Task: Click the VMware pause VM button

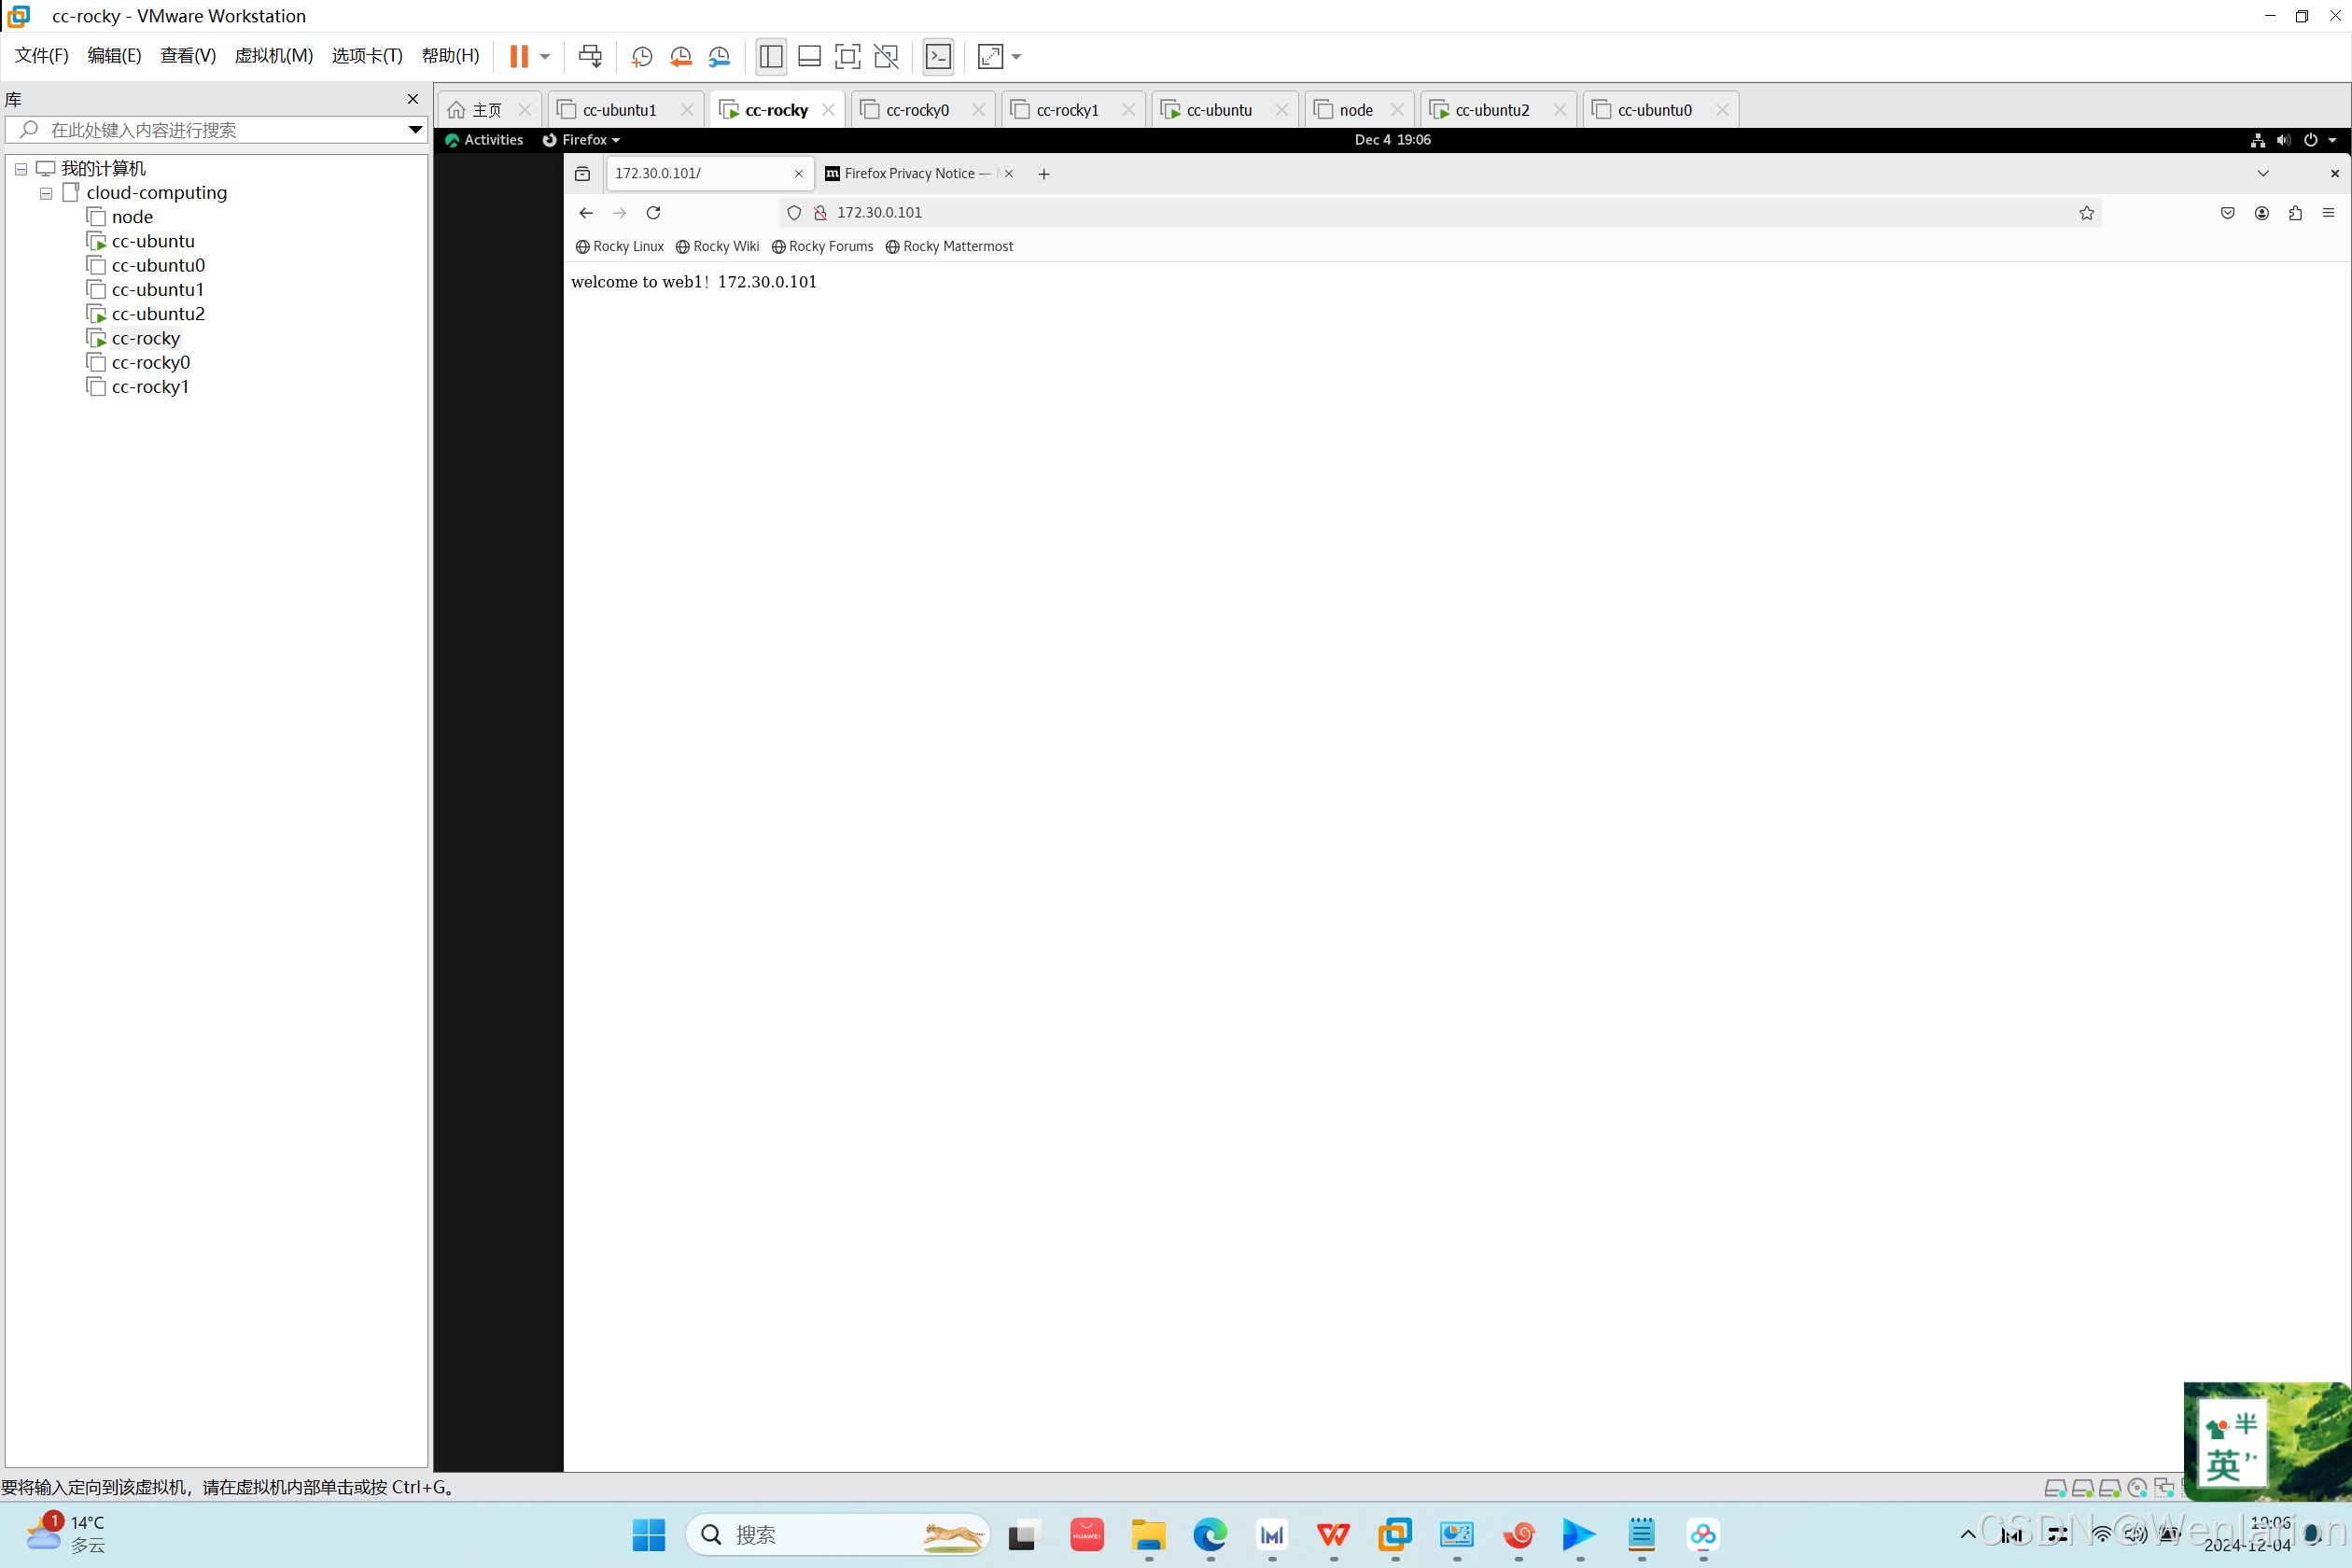Action: 518,56
